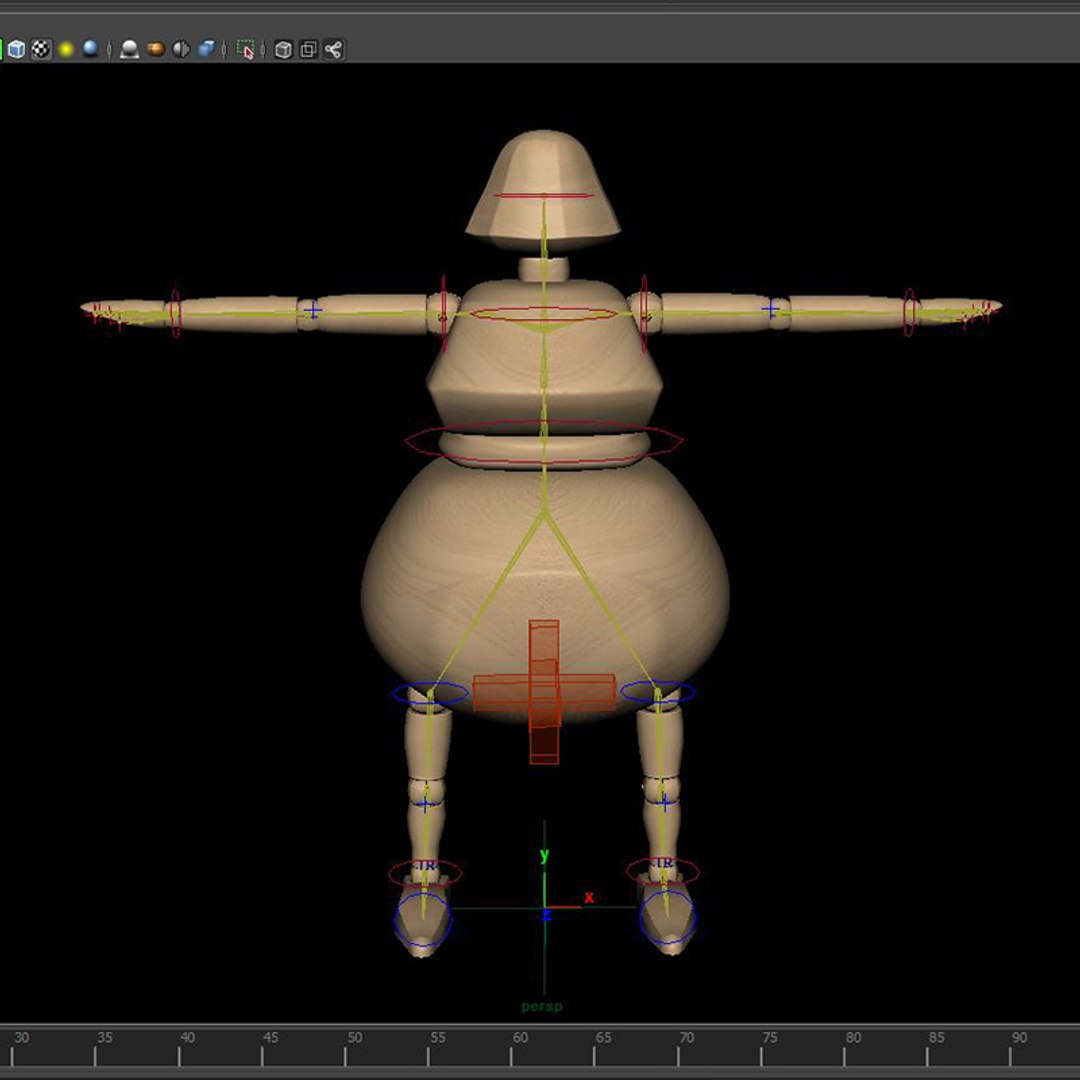Toggle Multisample Anti-aliasing half-sphere icon
Screen dimensions: 1080x1080
(181, 49)
